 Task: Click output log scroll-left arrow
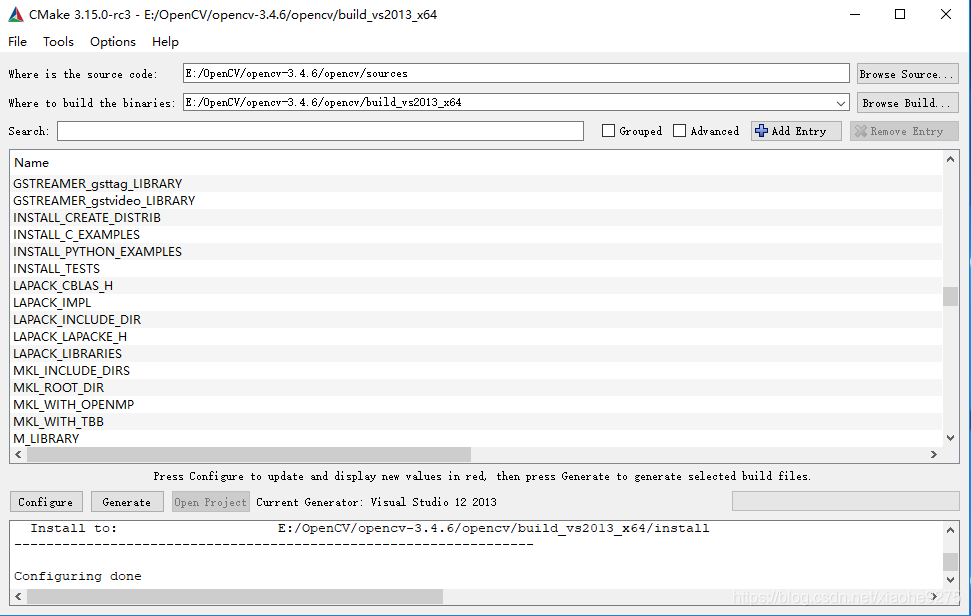(x=18, y=596)
